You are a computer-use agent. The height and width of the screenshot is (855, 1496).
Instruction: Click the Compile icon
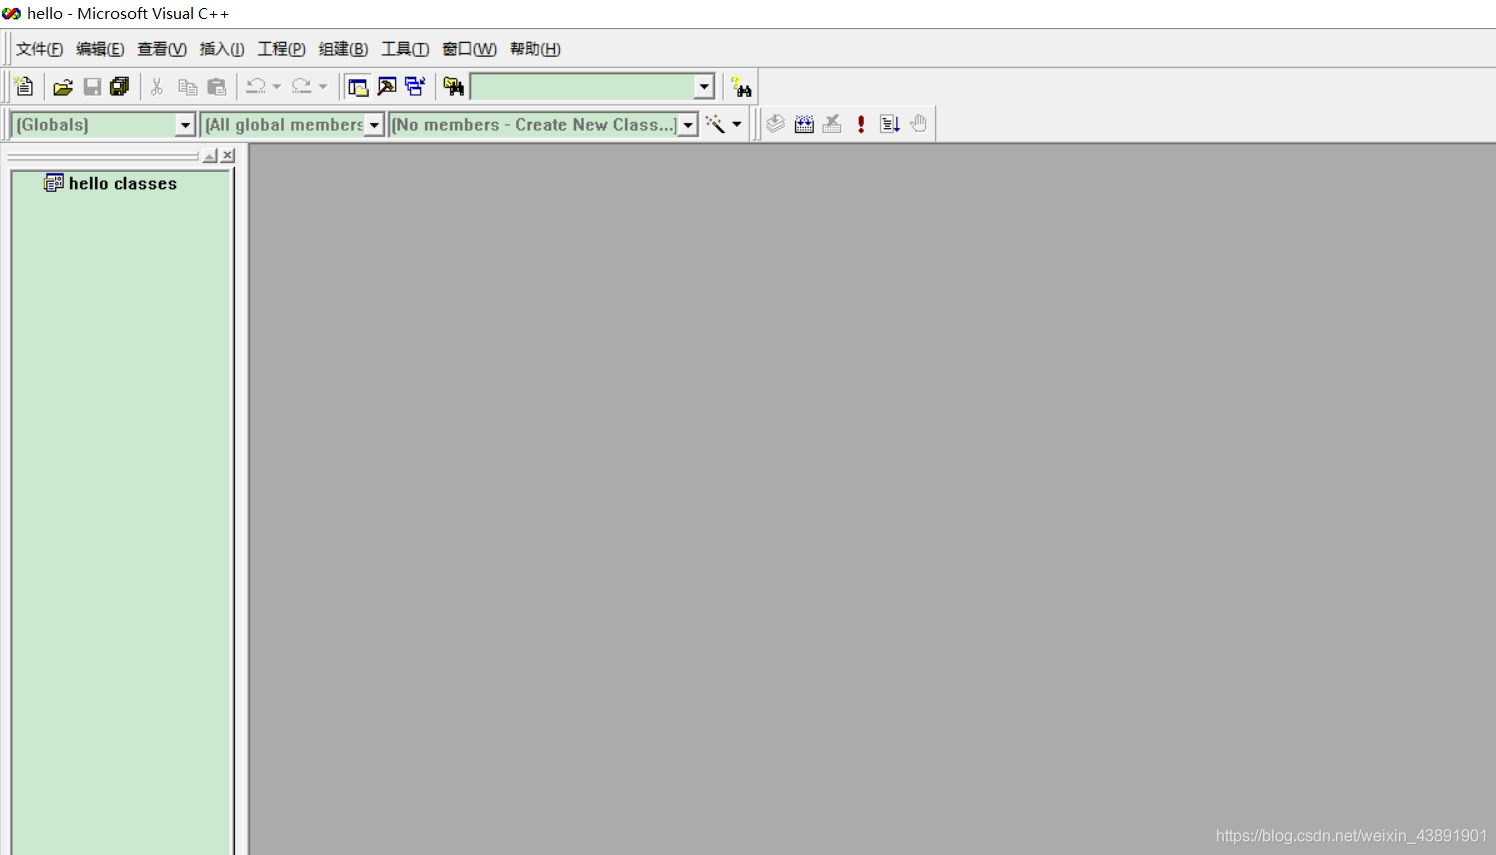[776, 124]
